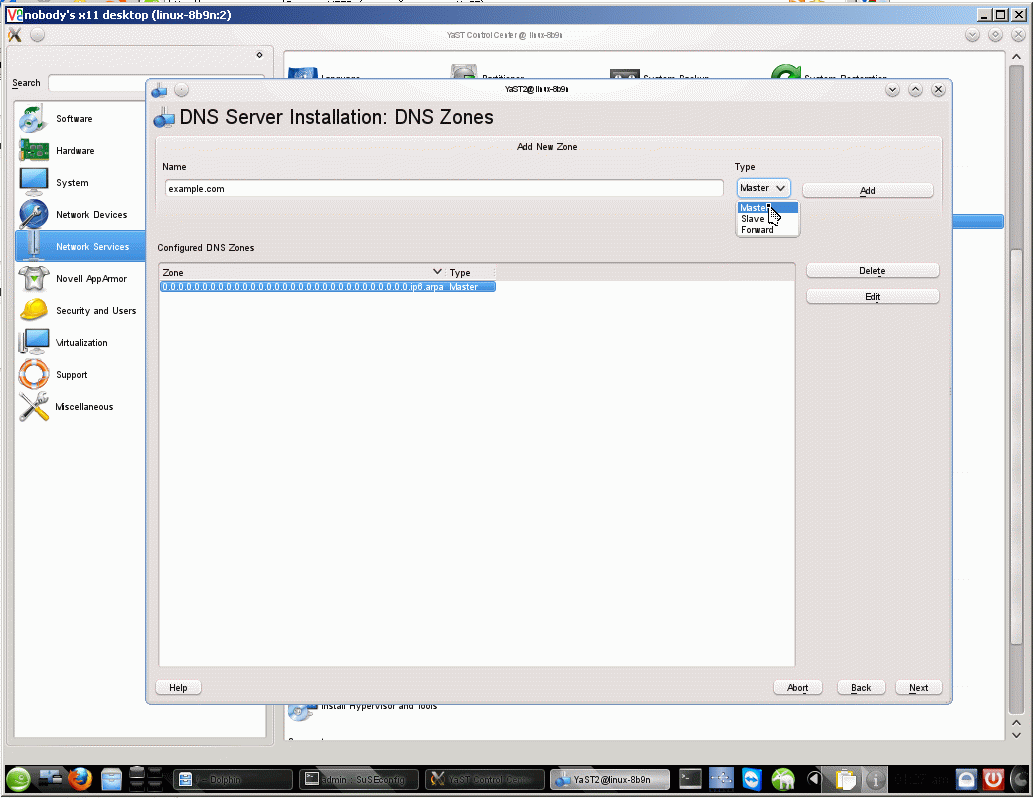The width and height of the screenshot is (1033, 798).
Task: Click the Back button
Action: [x=860, y=687]
